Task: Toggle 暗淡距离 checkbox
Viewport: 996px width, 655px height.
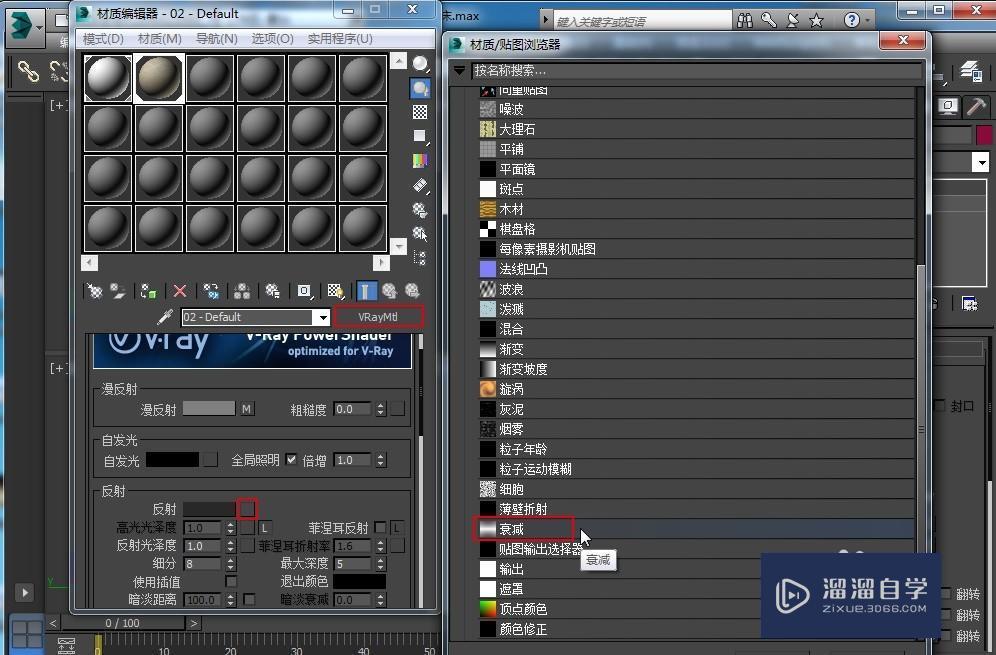Action: pos(249,599)
